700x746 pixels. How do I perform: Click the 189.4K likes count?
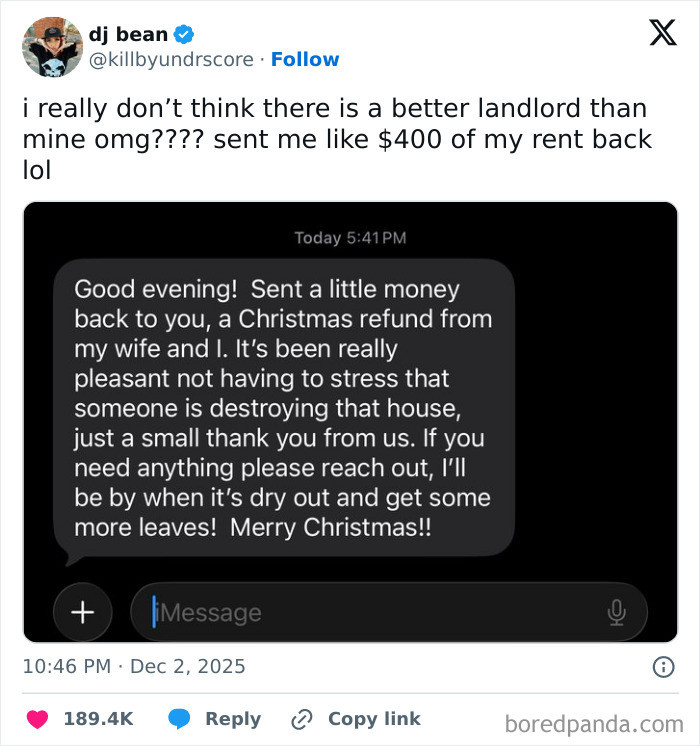[x=98, y=719]
